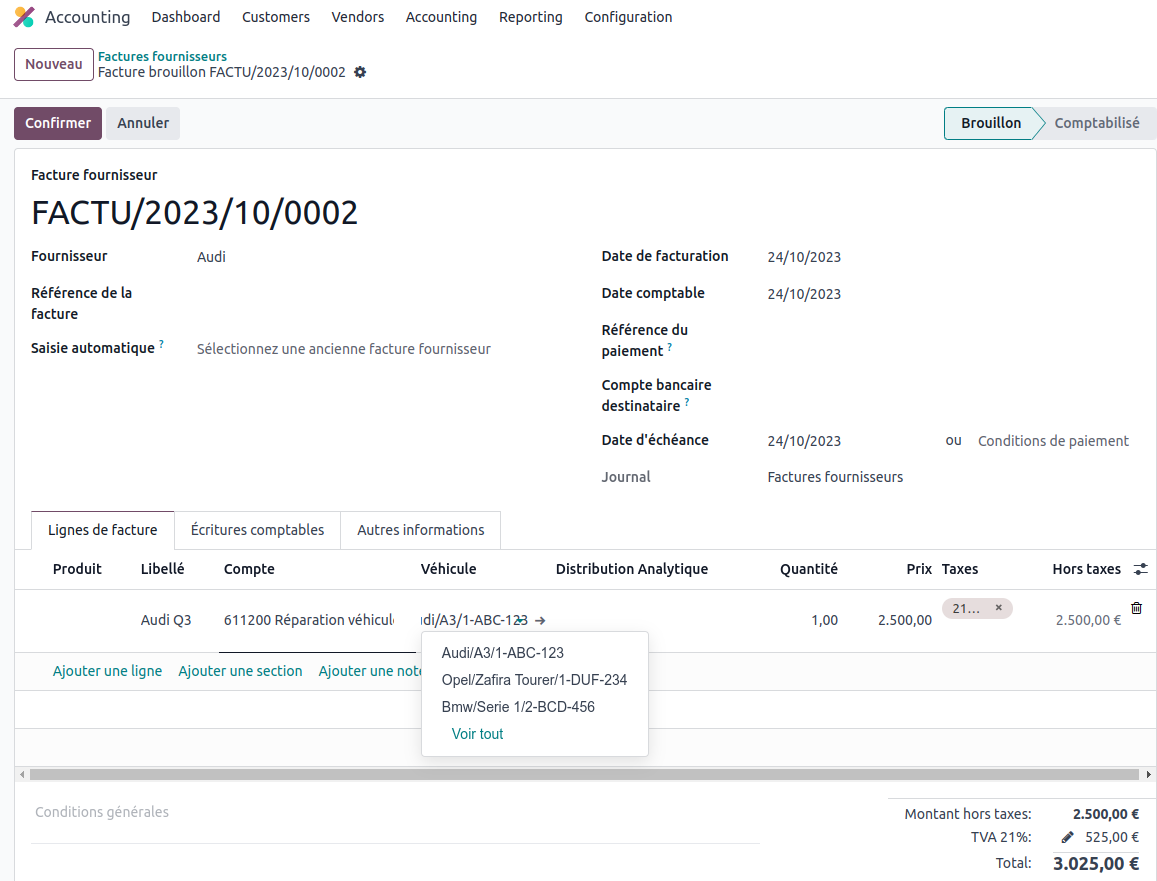Remove the 21% tax tag with x
The image size is (1157, 881).
click(x=998, y=608)
